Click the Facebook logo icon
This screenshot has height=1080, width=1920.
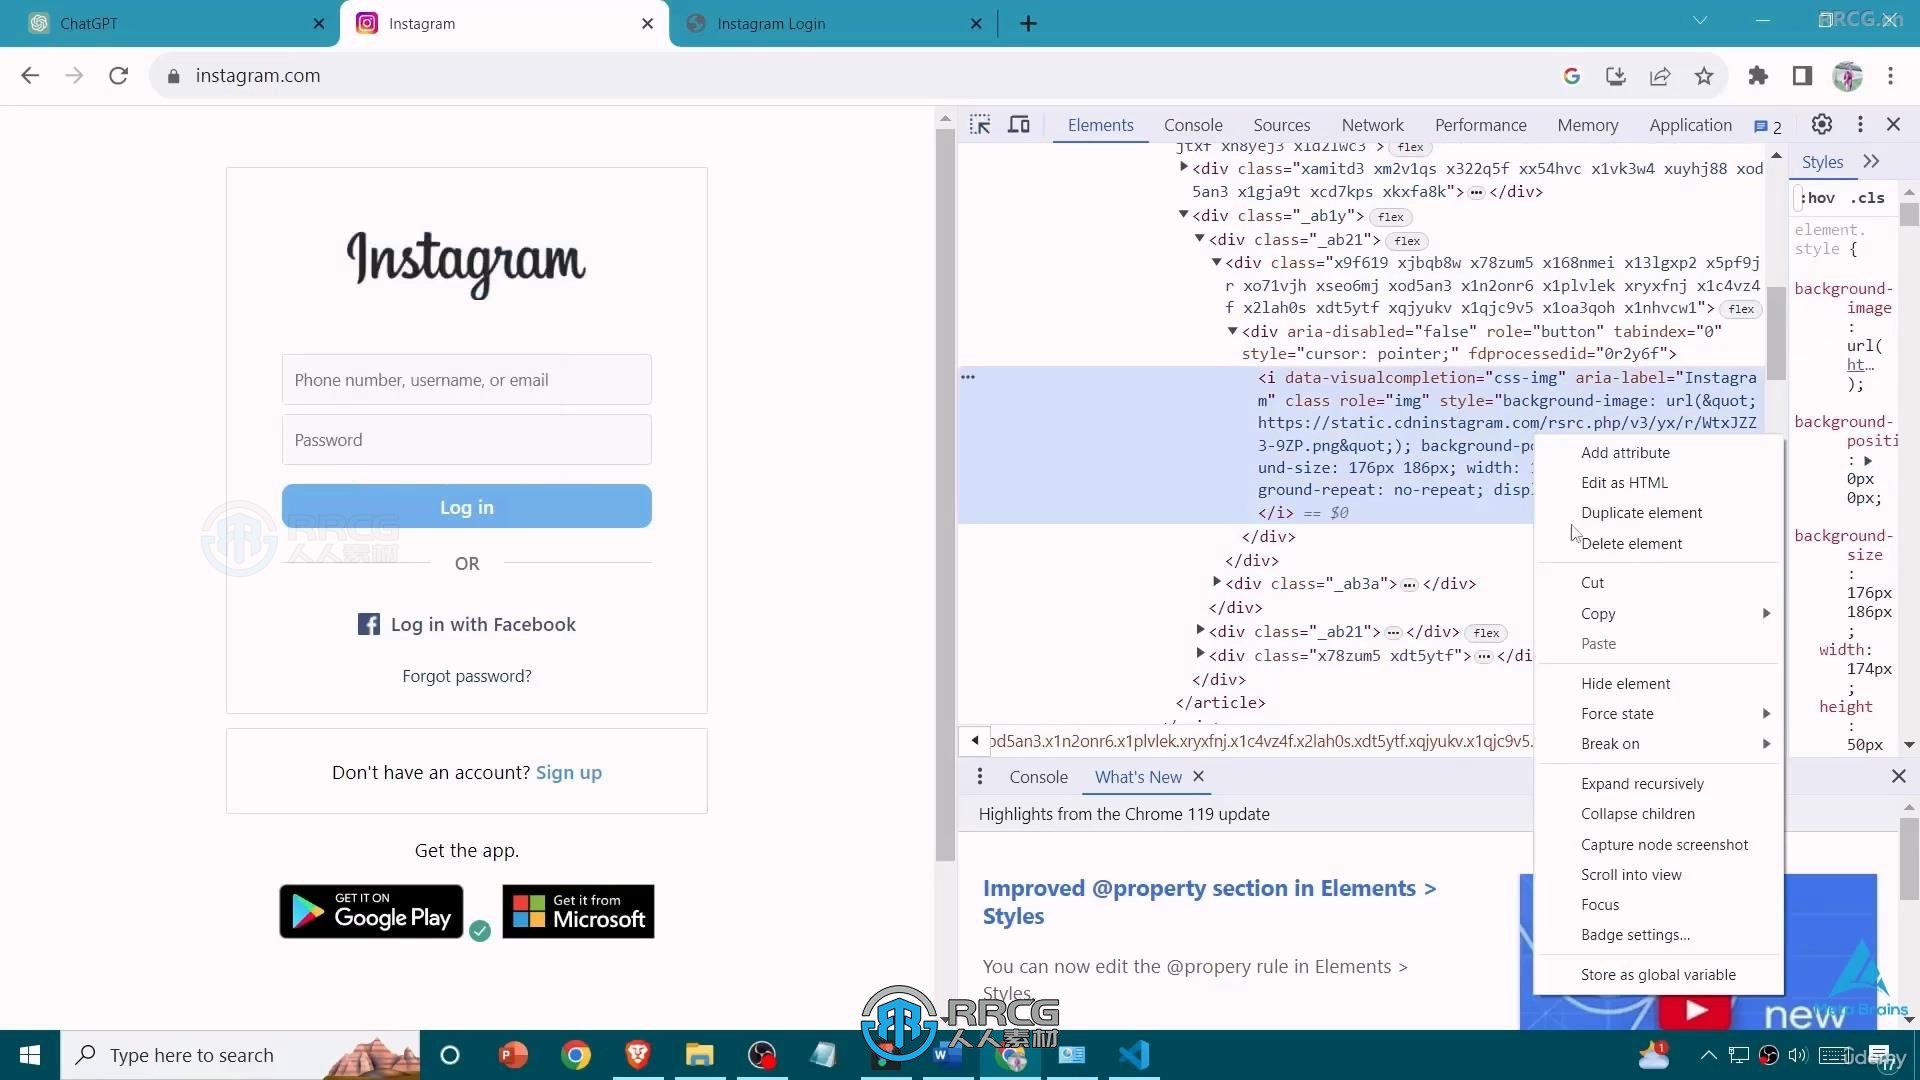tap(369, 624)
